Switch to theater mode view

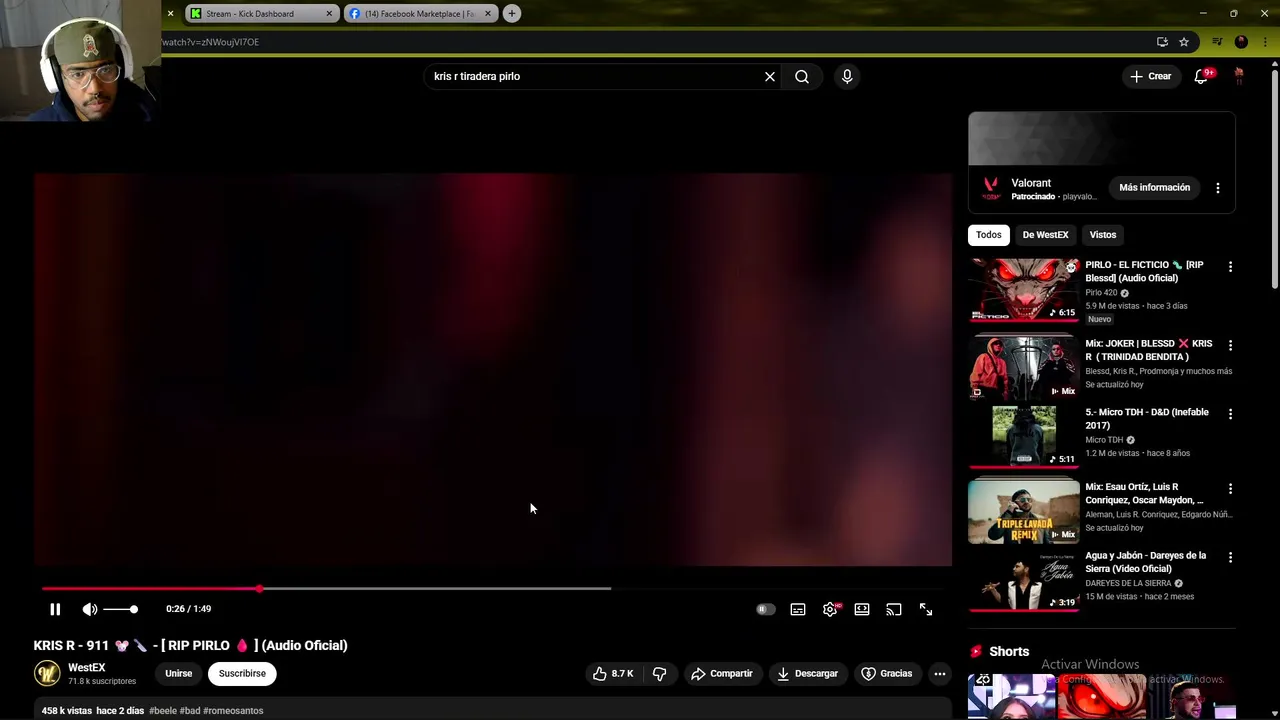coord(862,609)
